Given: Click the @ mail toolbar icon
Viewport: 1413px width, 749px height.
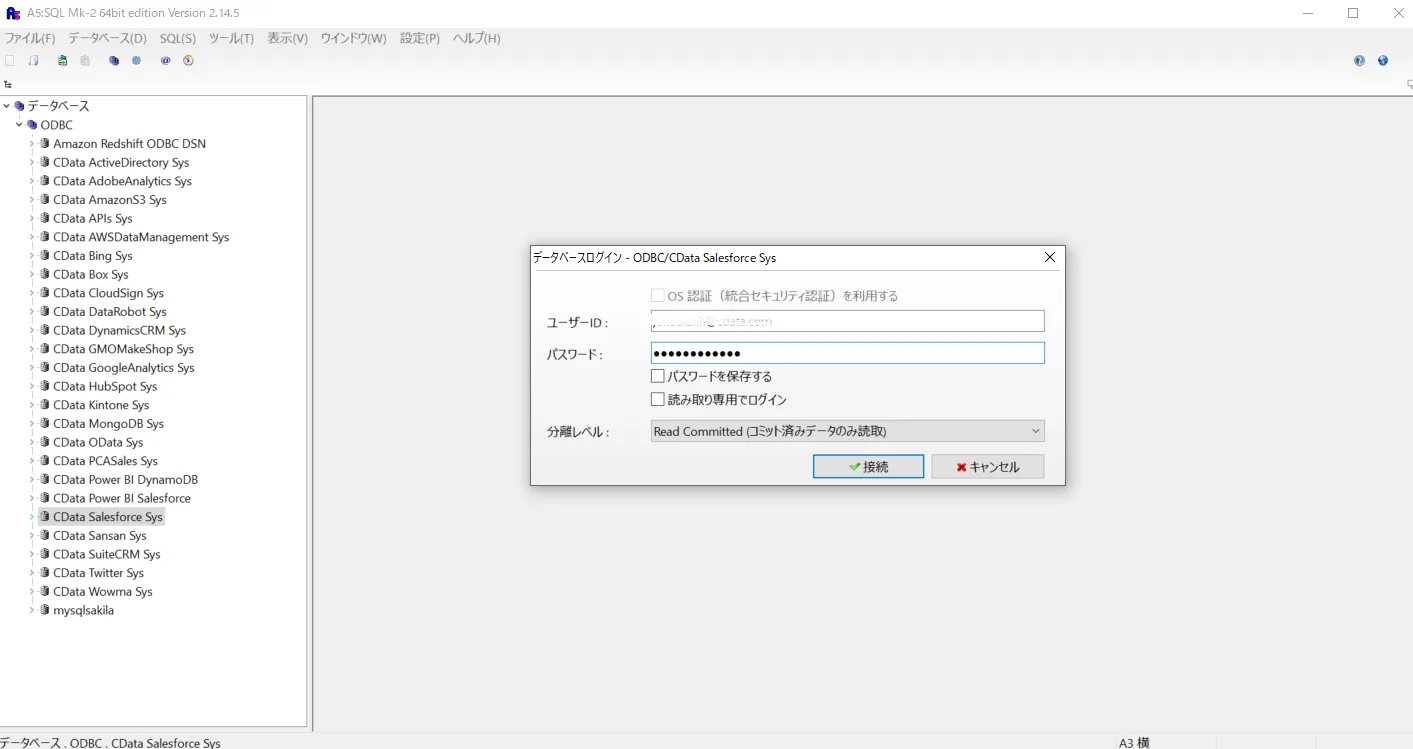Looking at the screenshot, I should point(165,60).
